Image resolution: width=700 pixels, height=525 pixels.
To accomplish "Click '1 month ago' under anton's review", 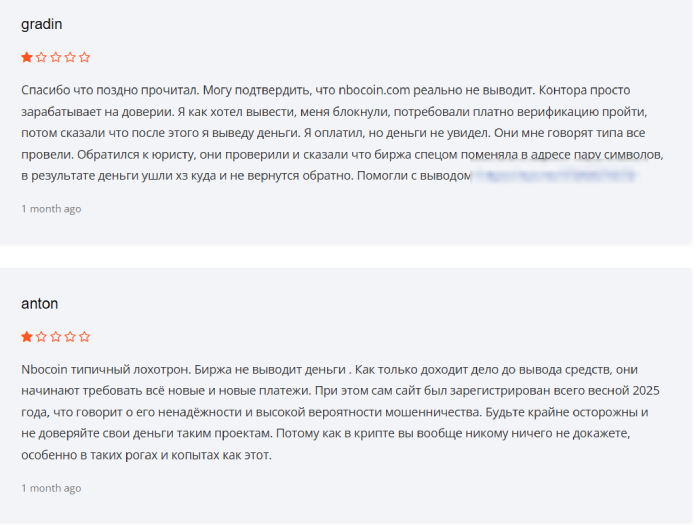I will pos(51,488).
